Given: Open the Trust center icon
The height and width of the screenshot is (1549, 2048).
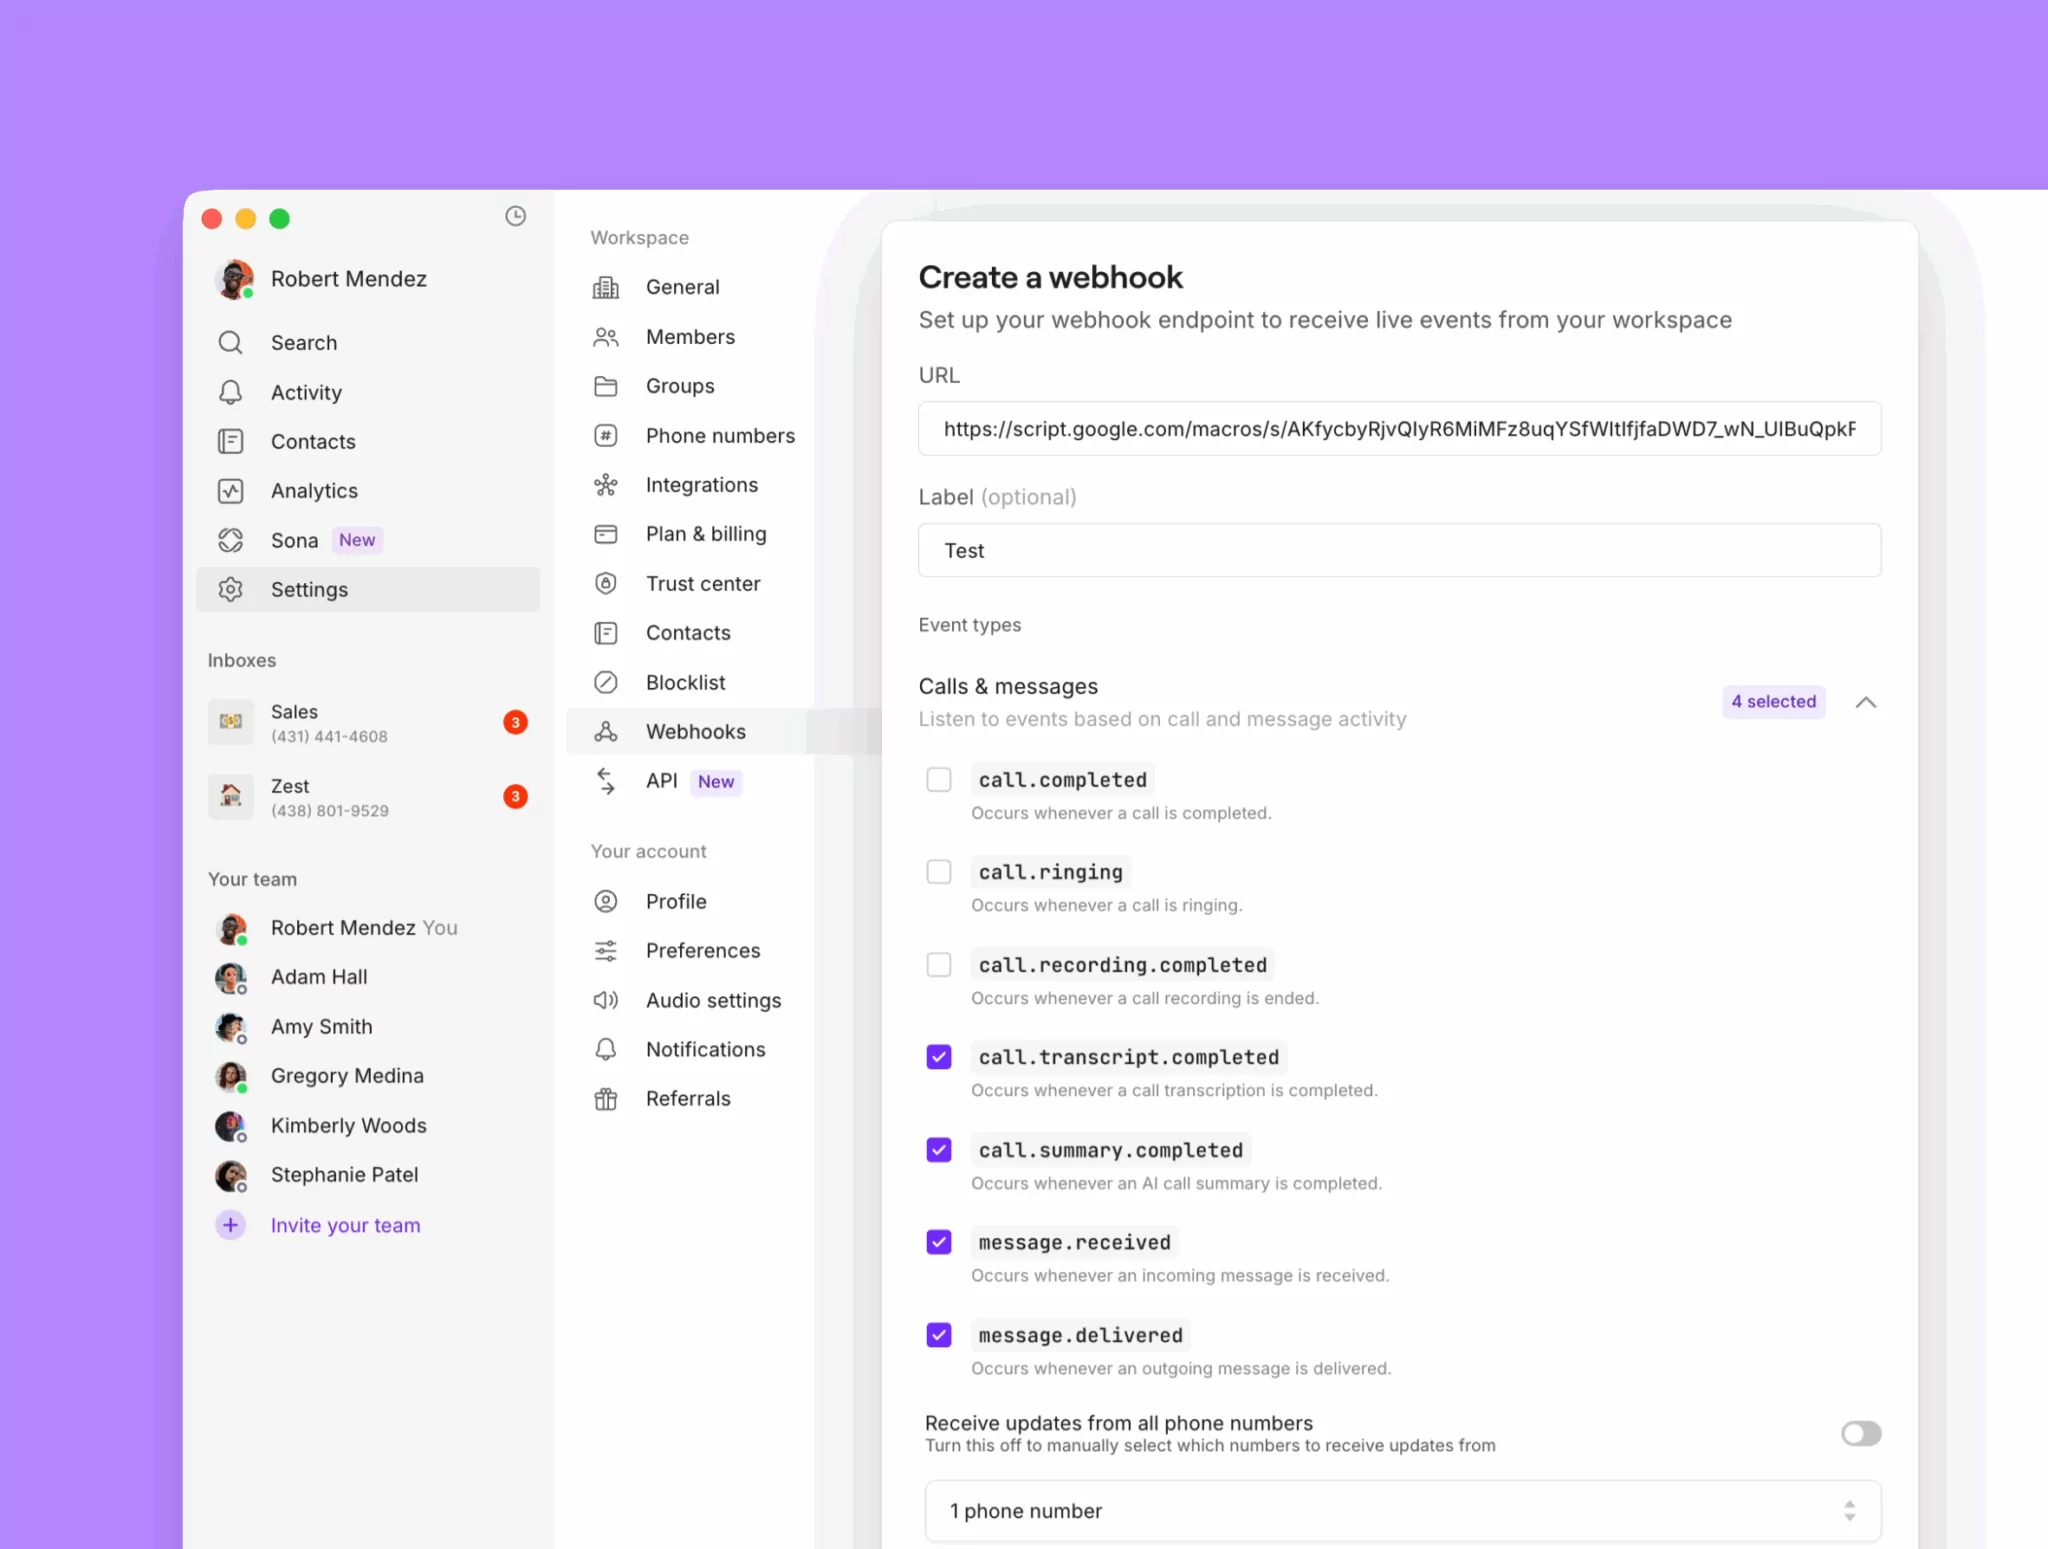Looking at the screenshot, I should click(606, 583).
